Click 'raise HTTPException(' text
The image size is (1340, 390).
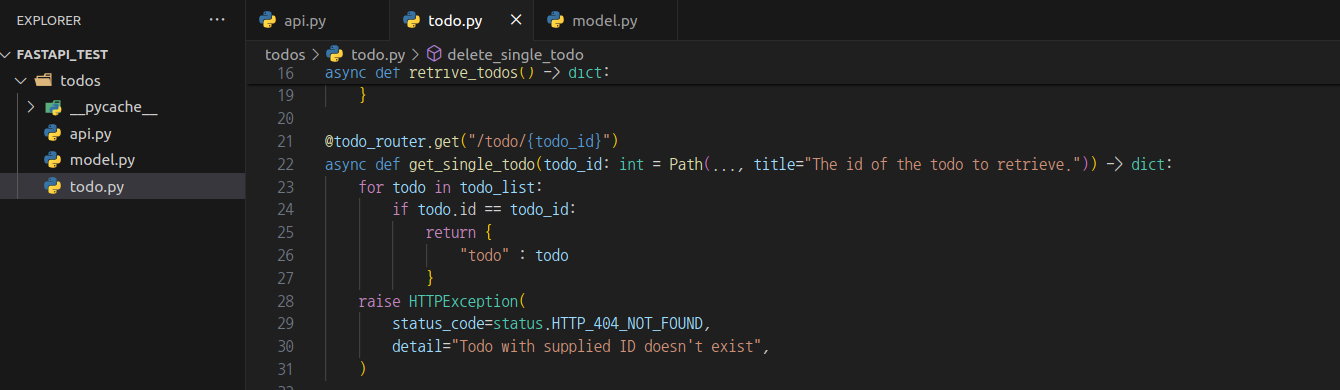pos(442,301)
